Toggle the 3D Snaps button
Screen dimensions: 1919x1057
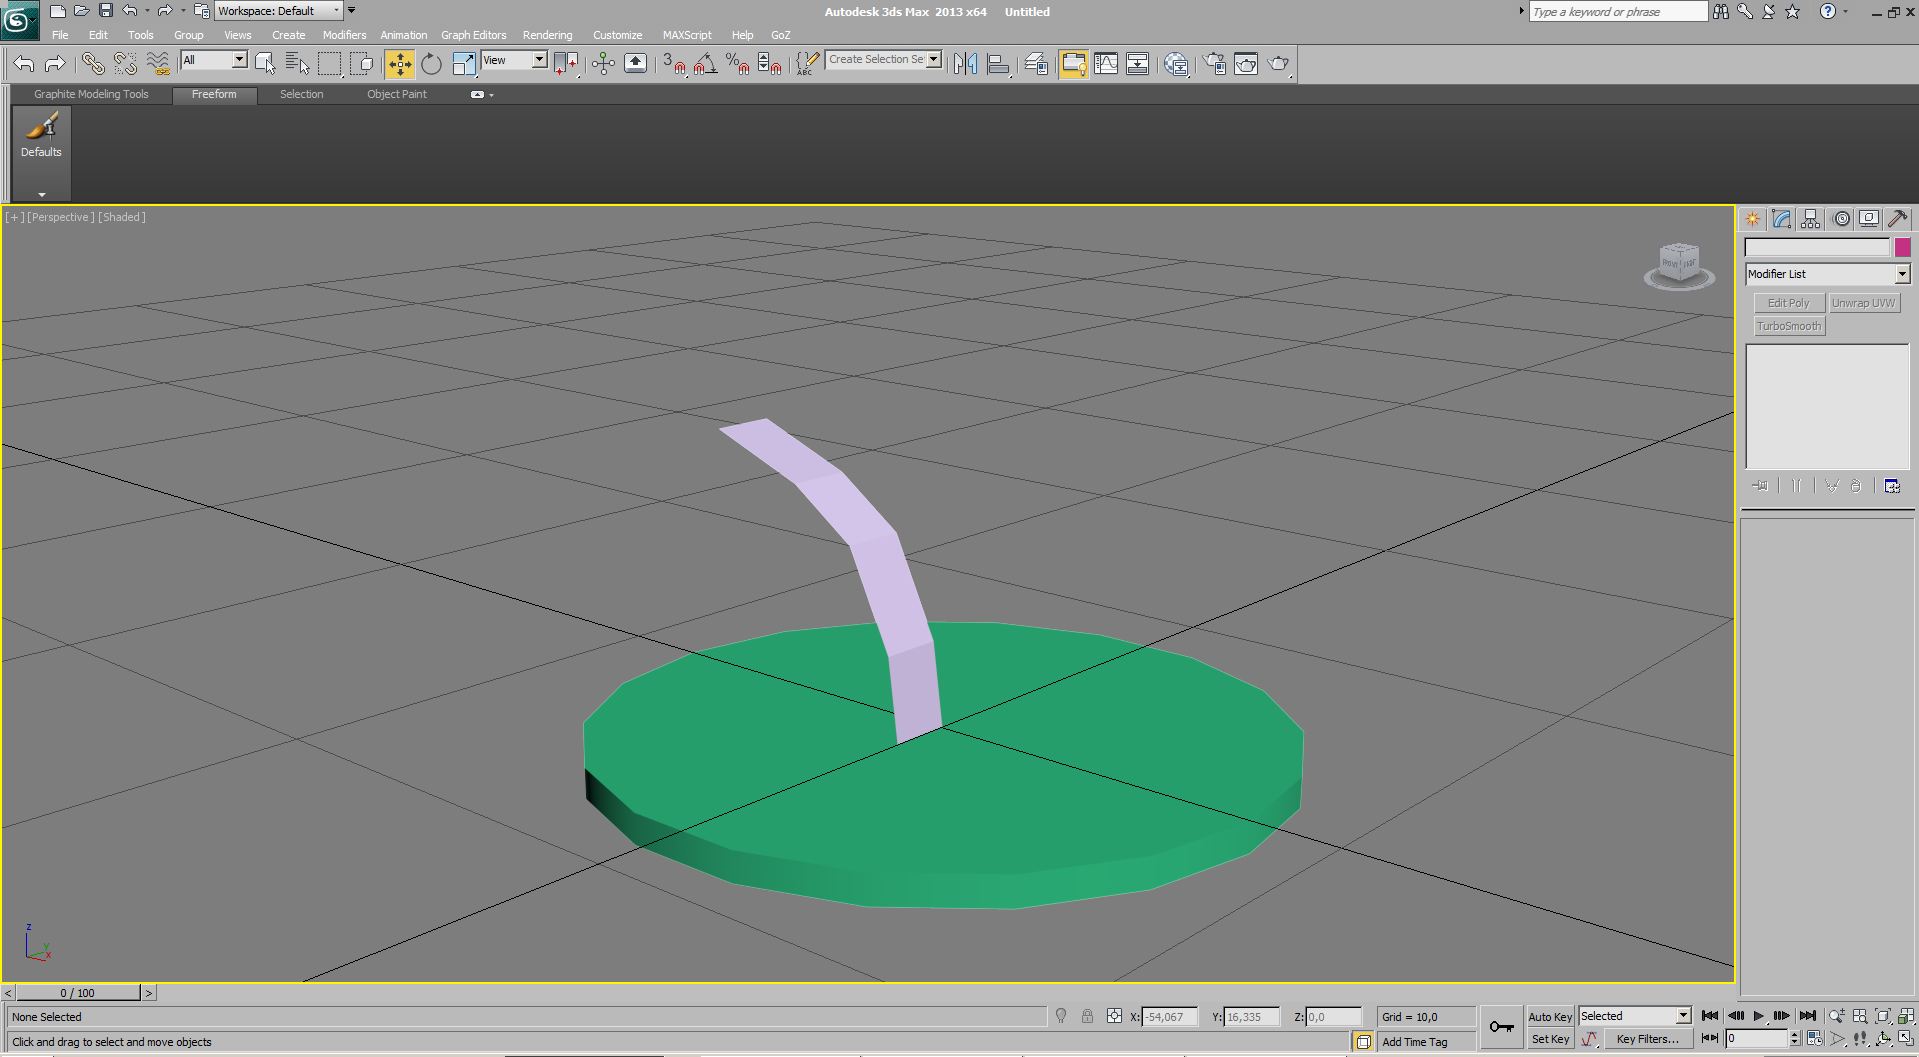pos(674,64)
